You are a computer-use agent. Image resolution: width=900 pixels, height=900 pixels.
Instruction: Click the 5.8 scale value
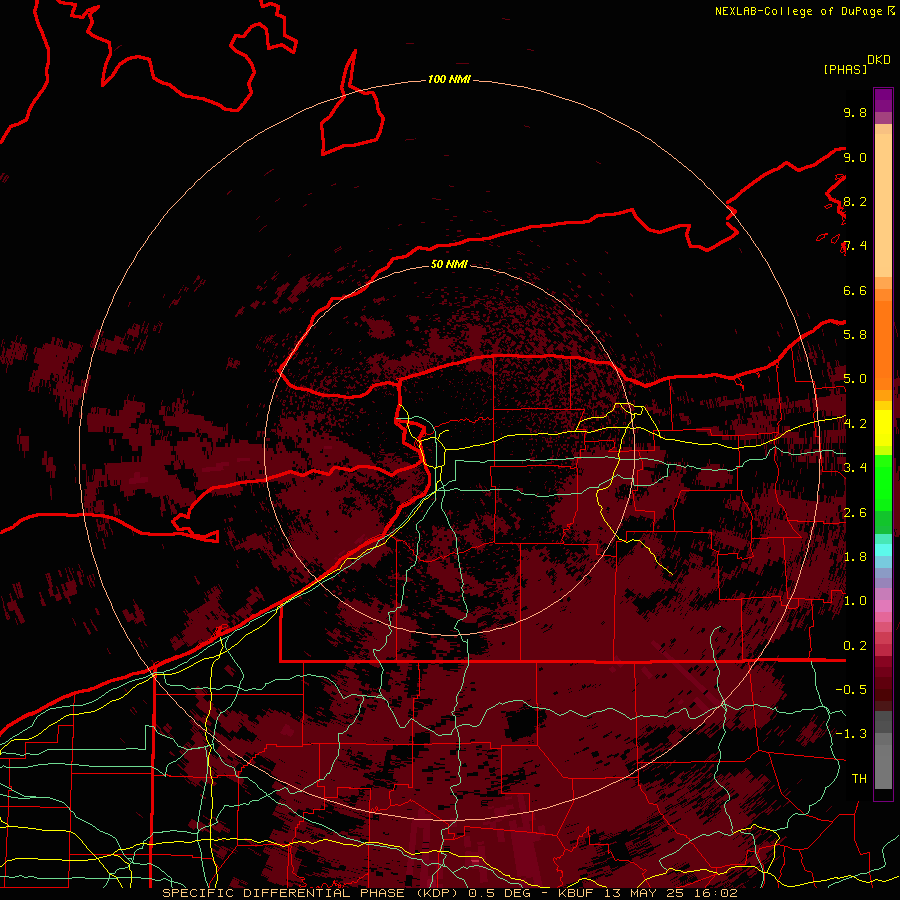pyautogui.click(x=855, y=335)
